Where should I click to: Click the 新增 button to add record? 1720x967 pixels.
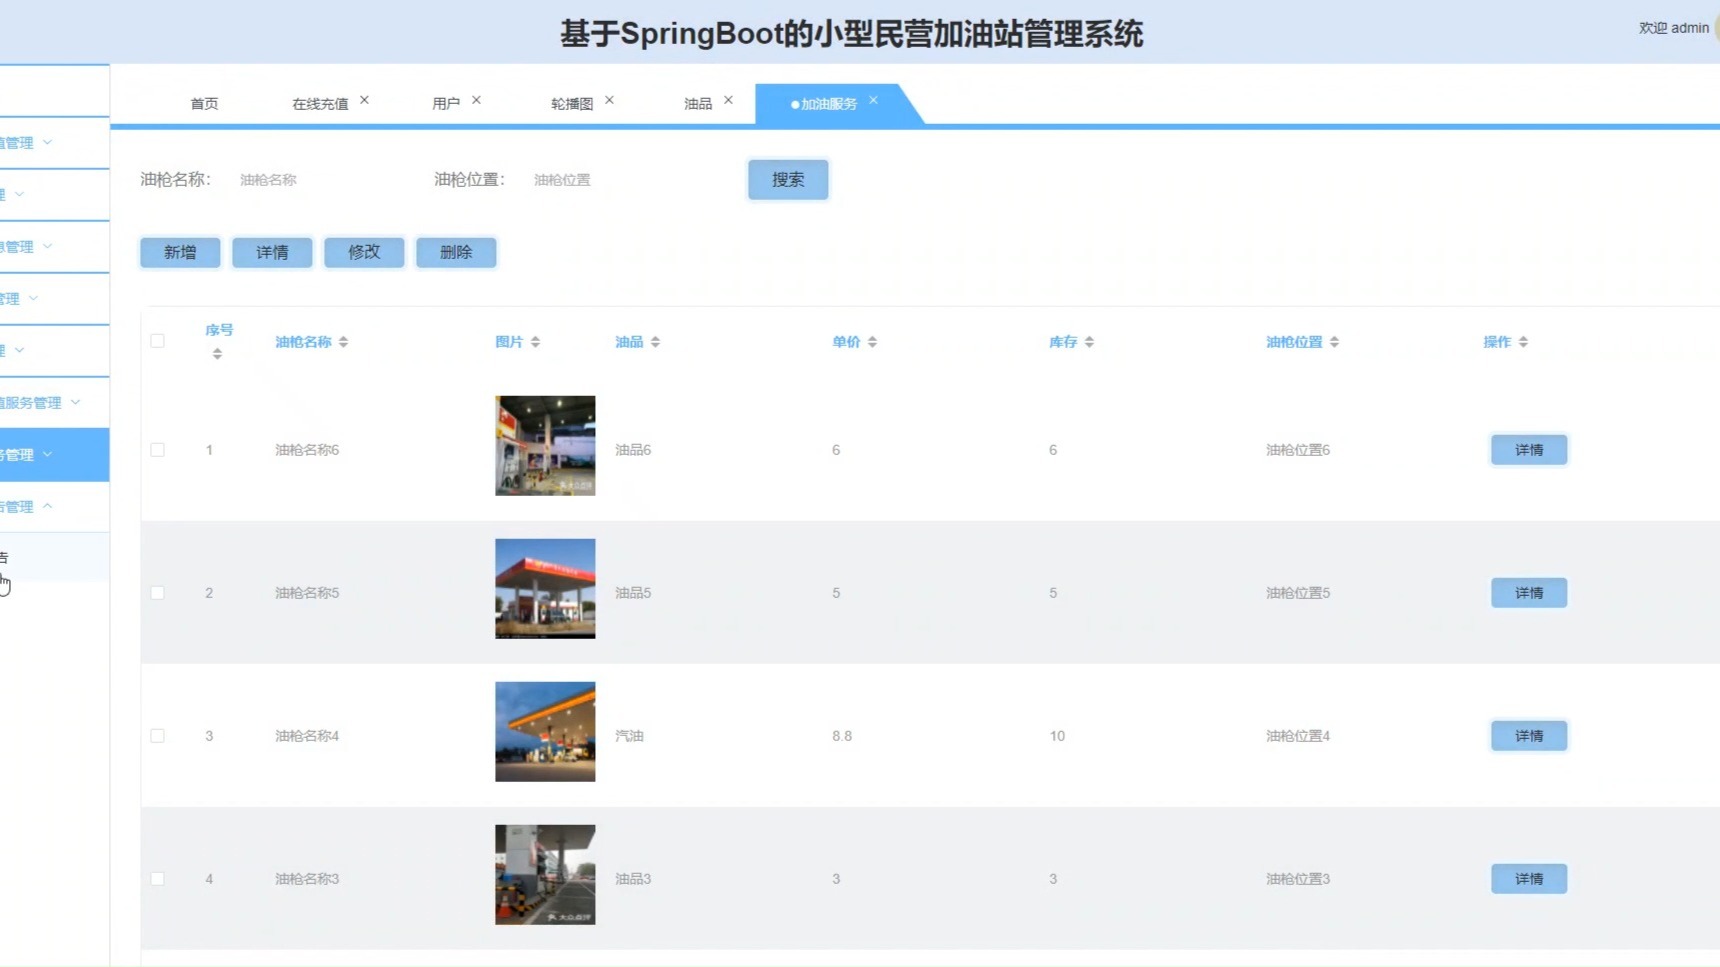179,252
